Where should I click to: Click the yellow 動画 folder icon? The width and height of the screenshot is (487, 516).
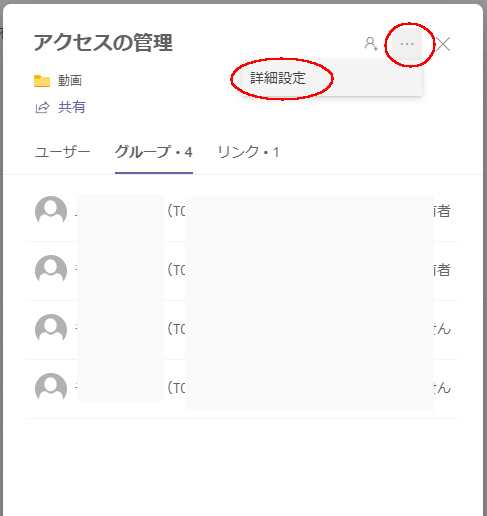pyautogui.click(x=42, y=81)
